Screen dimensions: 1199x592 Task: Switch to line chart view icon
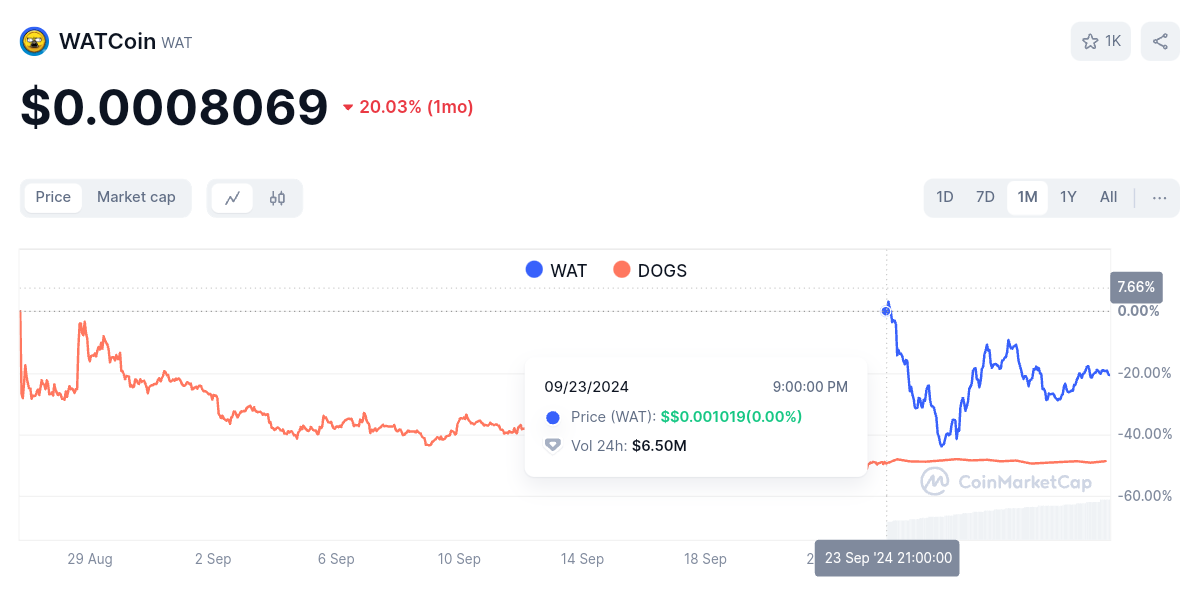pyautogui.click(x=232, y=198)
